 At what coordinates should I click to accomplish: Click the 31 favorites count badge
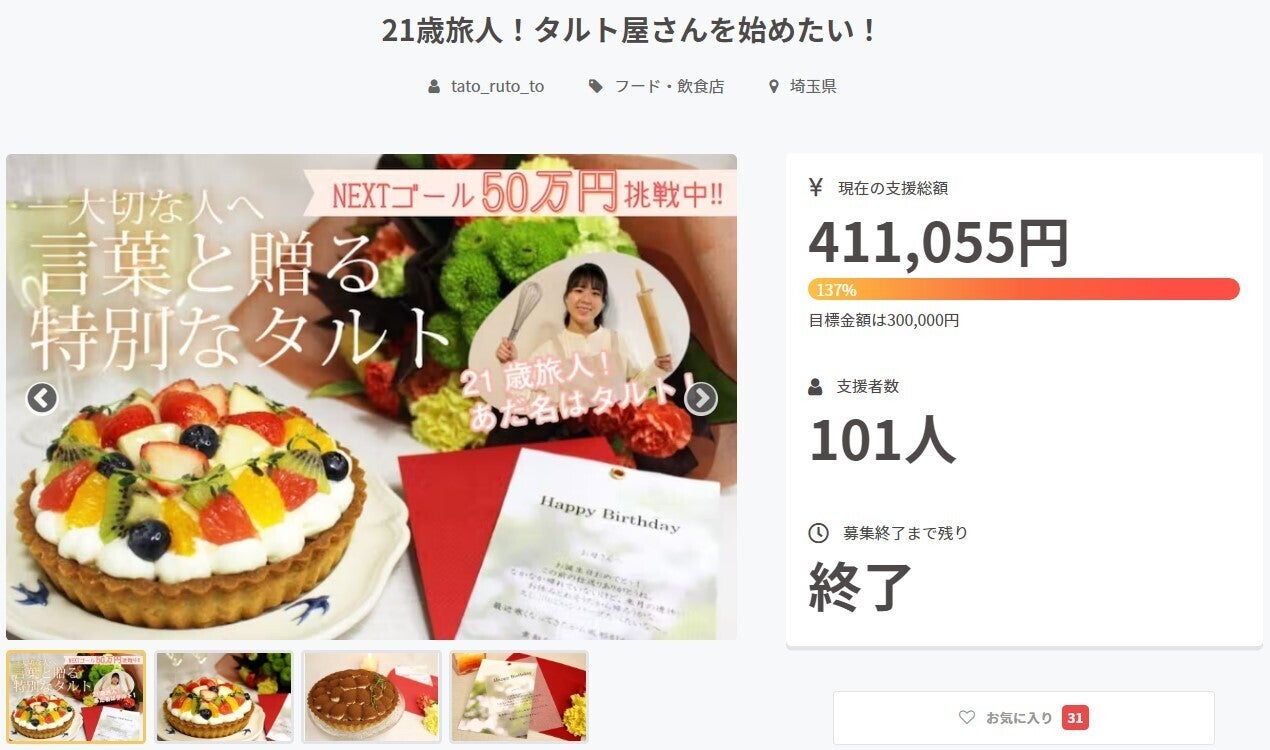(x=1075, y=717)
